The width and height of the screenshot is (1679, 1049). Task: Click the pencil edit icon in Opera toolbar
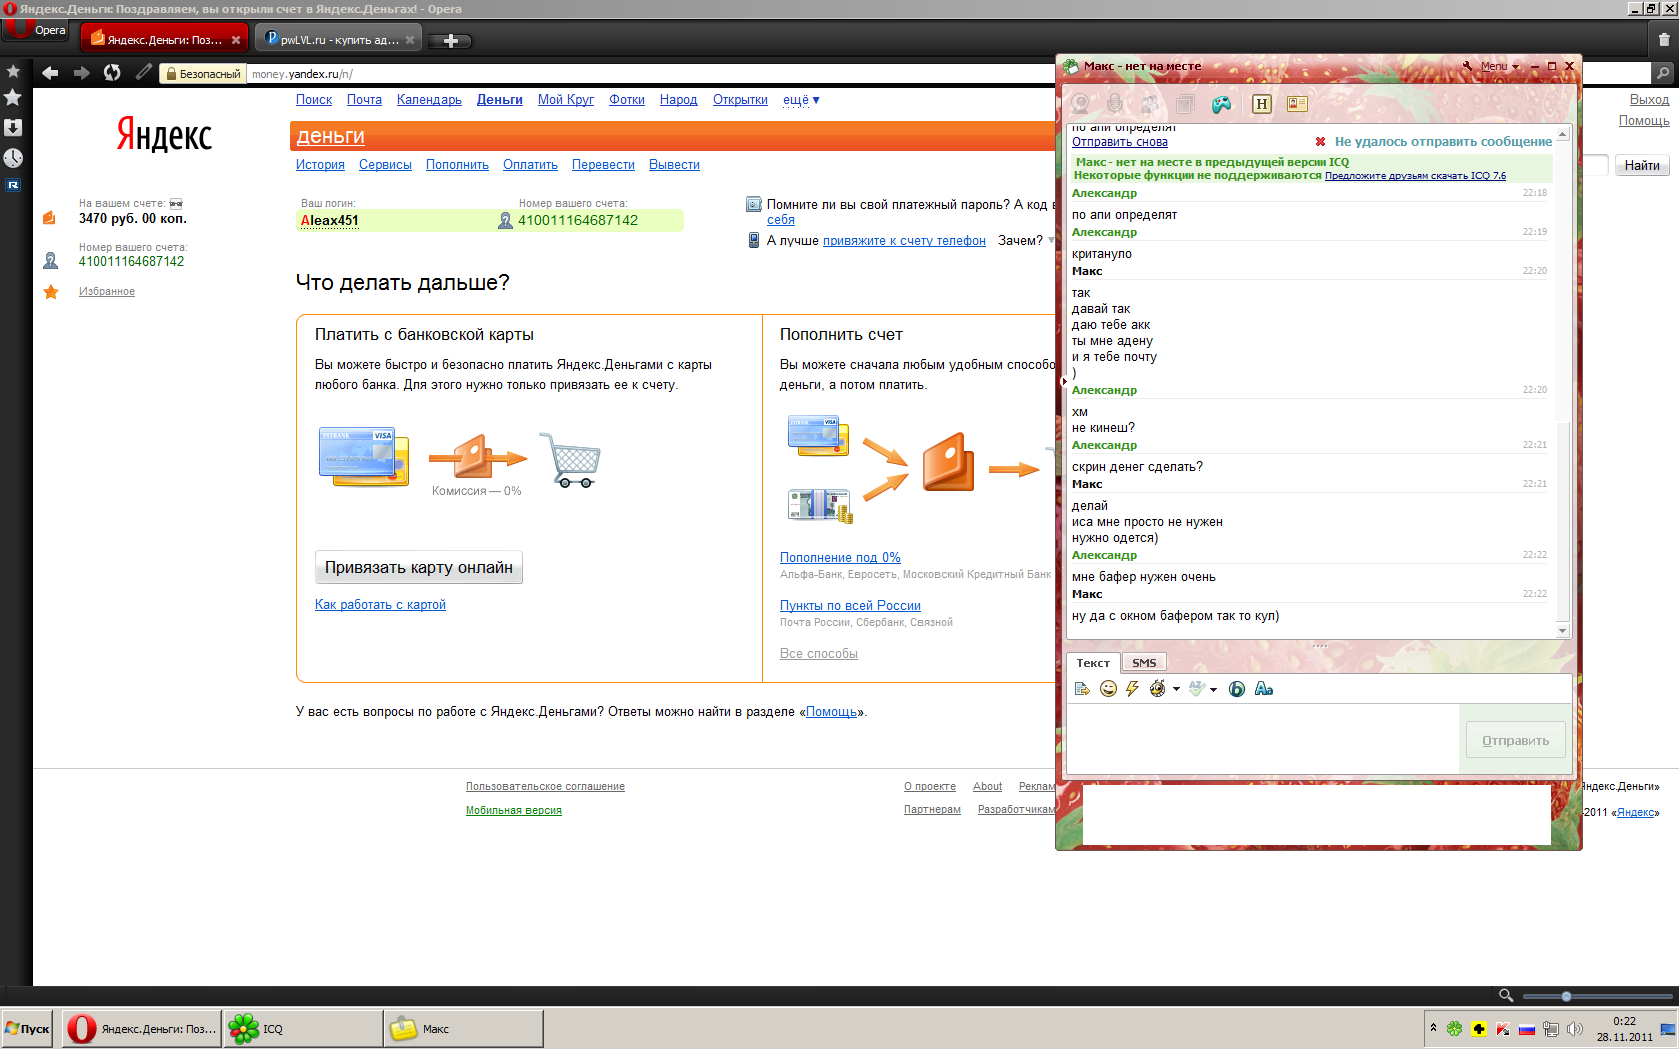[x=144, y=72]
